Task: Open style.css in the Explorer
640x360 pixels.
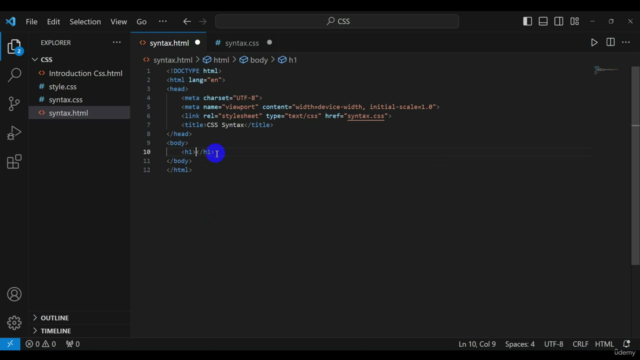Action: [62, 87]
